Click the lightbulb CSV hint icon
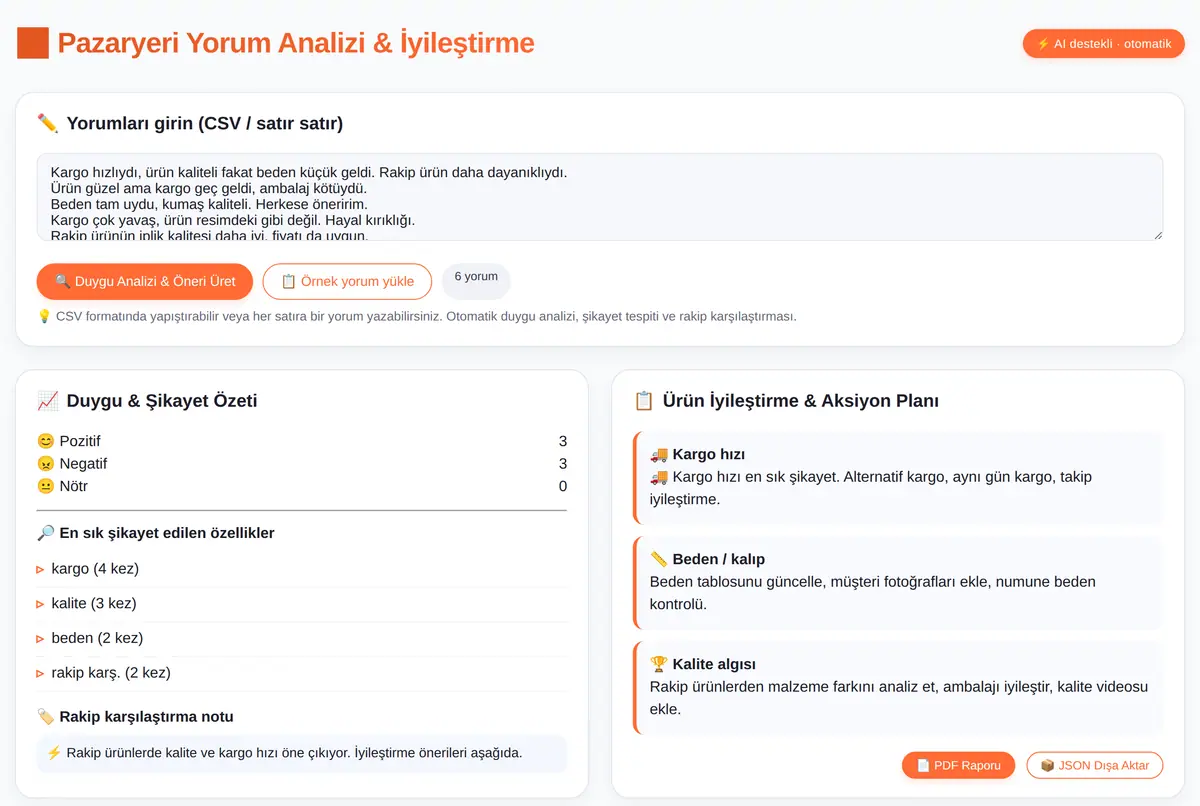 (x=44, y=316)
